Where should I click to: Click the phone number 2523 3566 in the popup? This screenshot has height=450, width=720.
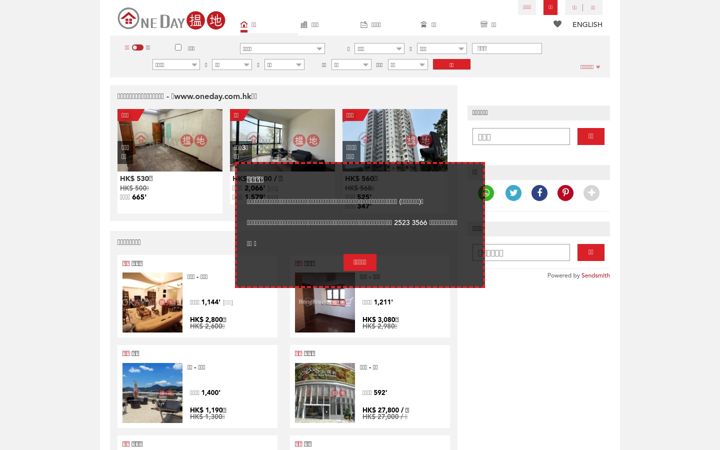[x=411, y=222]
